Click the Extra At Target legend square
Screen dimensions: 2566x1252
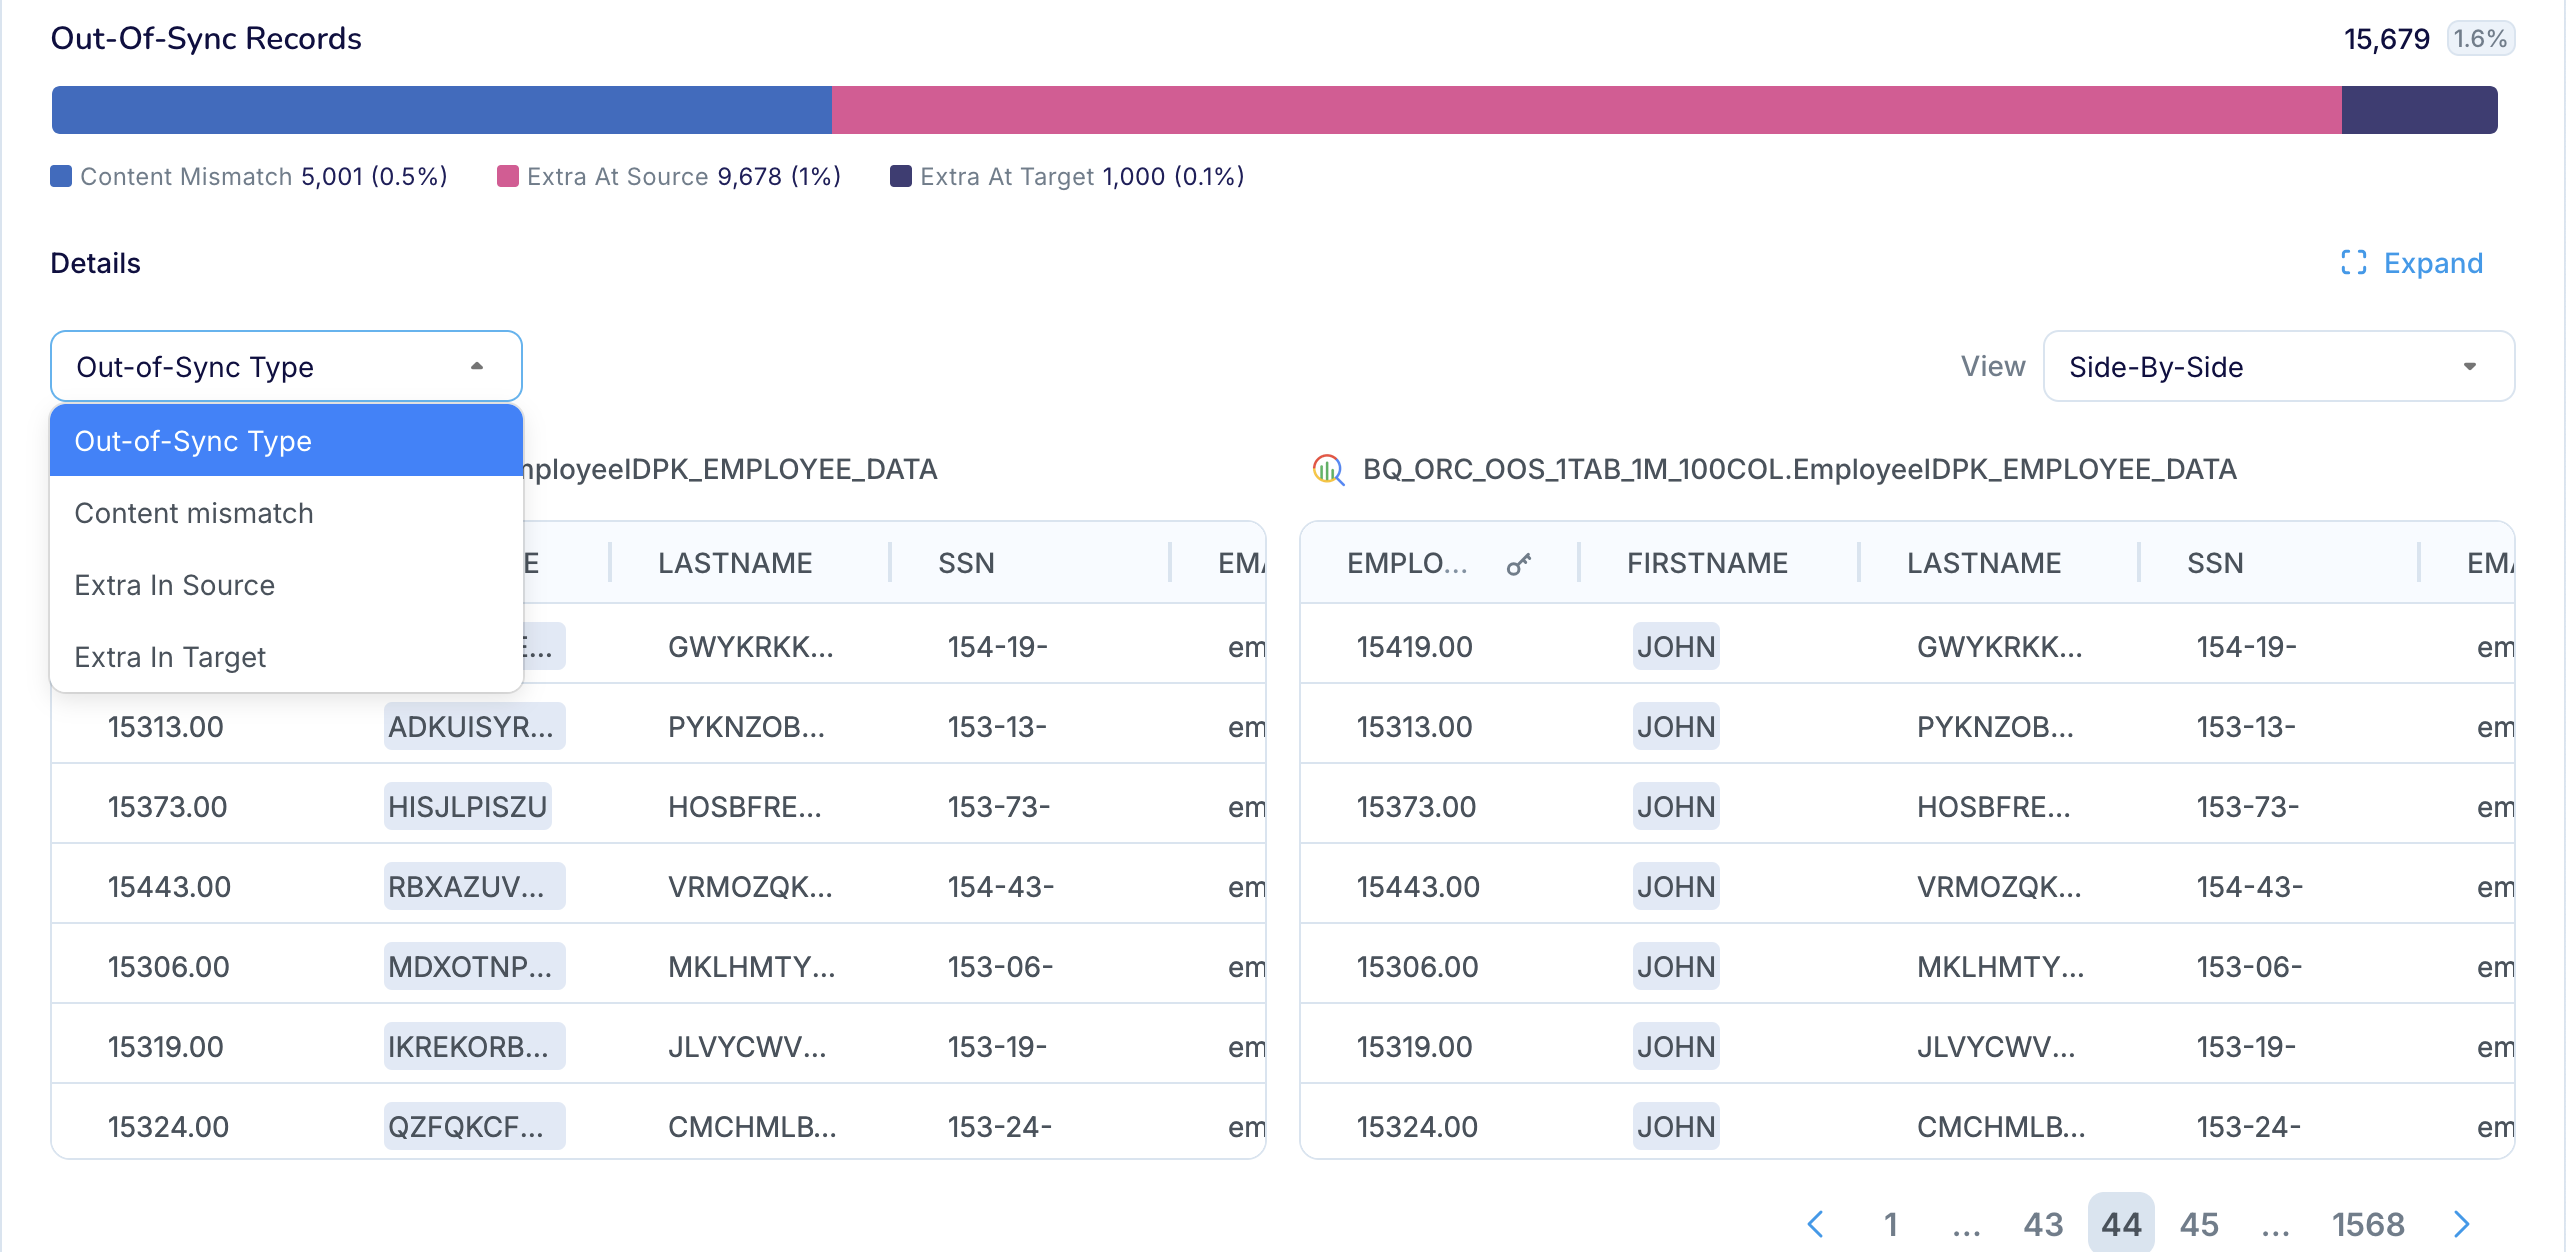[x=902, y=175]
